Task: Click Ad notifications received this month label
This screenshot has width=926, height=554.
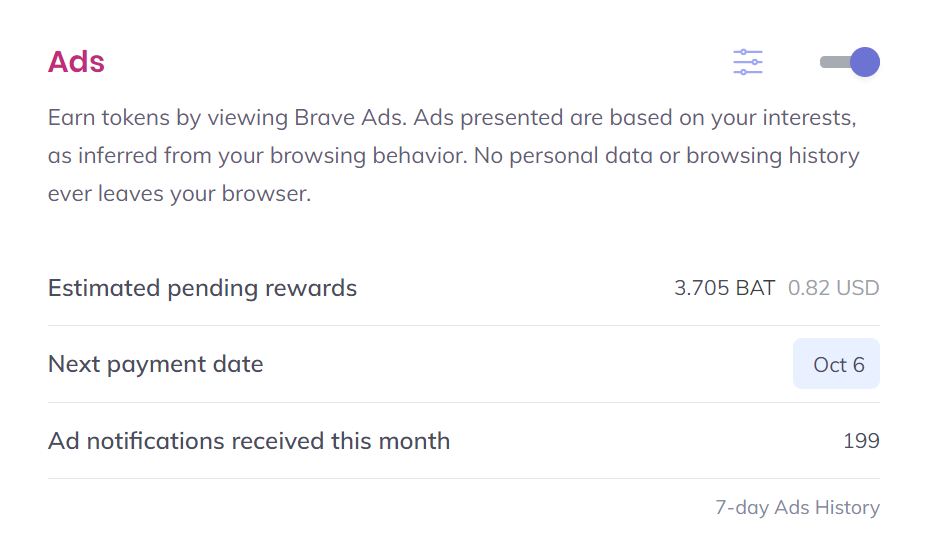Action: pyautogui.click(x=249, y=441)
